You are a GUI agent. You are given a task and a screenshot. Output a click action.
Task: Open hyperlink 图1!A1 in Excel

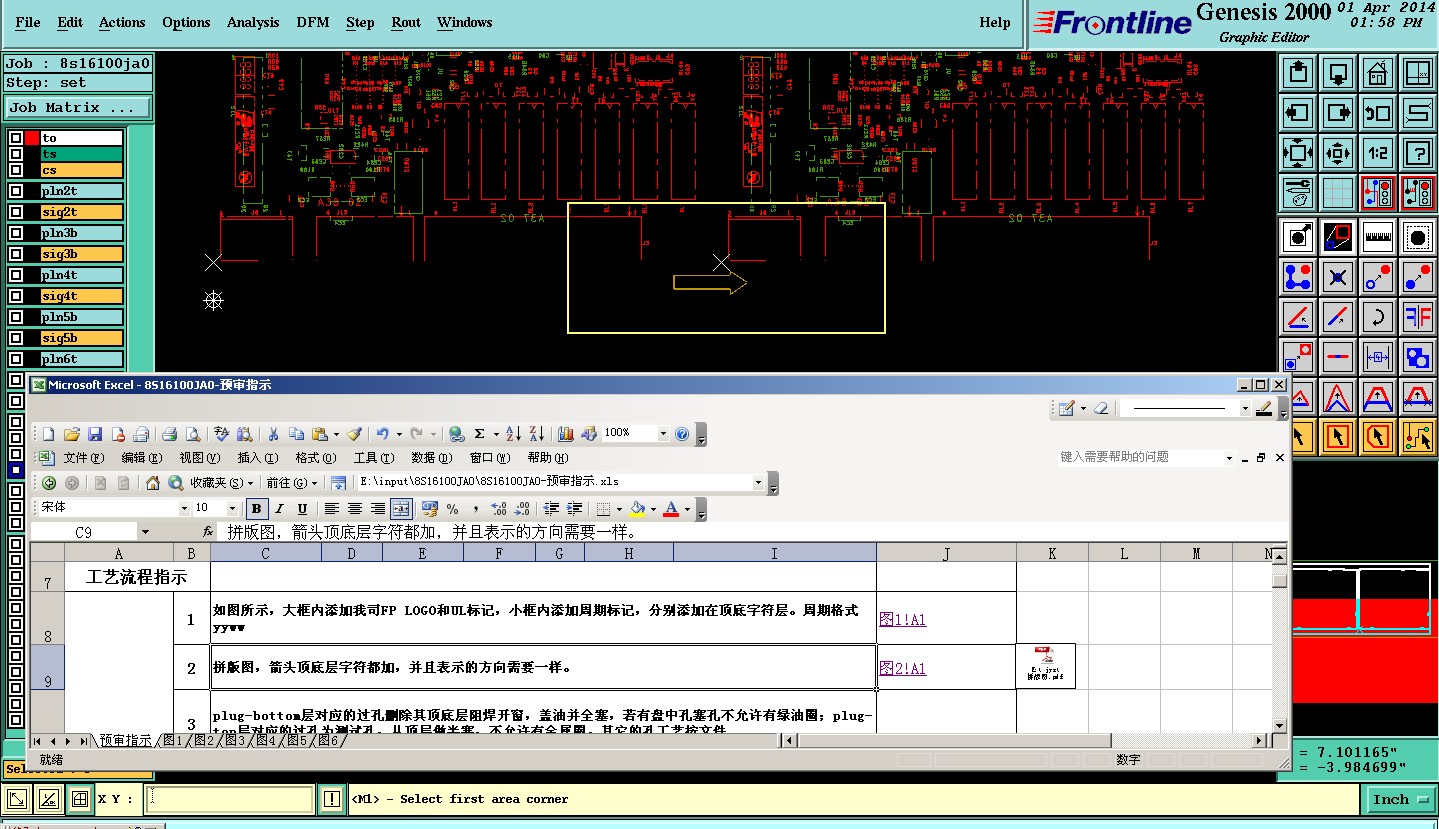coord(902,620)
